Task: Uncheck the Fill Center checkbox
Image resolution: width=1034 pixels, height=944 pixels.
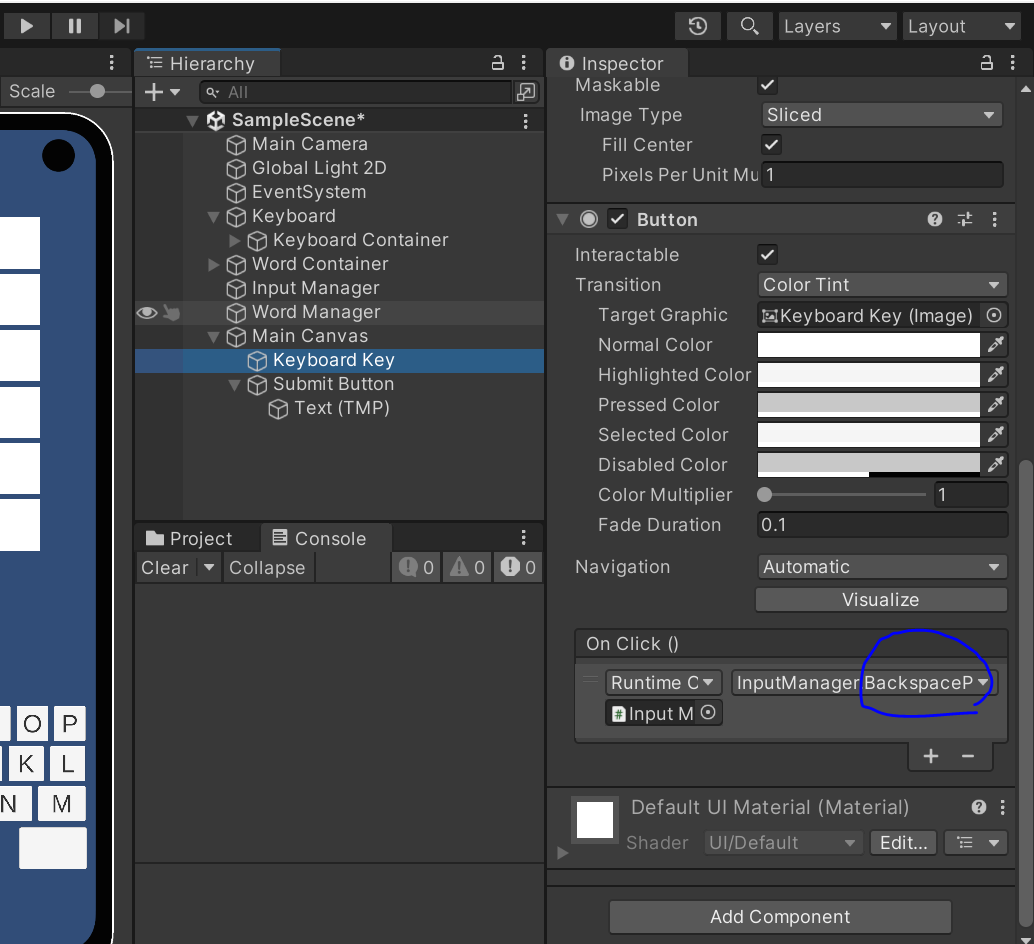Action: click(x=771, y=145)
